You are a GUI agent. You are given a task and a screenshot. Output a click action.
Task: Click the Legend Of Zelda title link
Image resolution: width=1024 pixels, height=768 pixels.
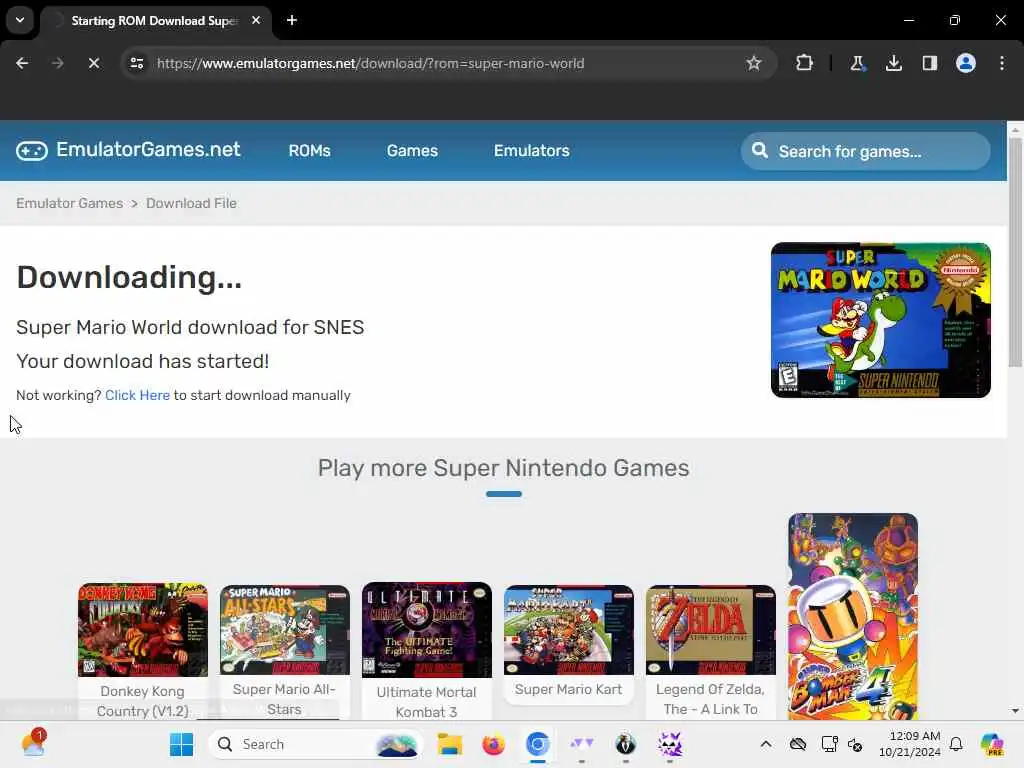711,699
